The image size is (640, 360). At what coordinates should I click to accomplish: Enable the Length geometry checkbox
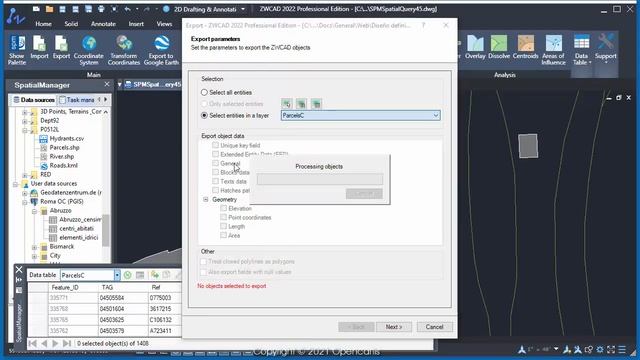pos(223,226)
